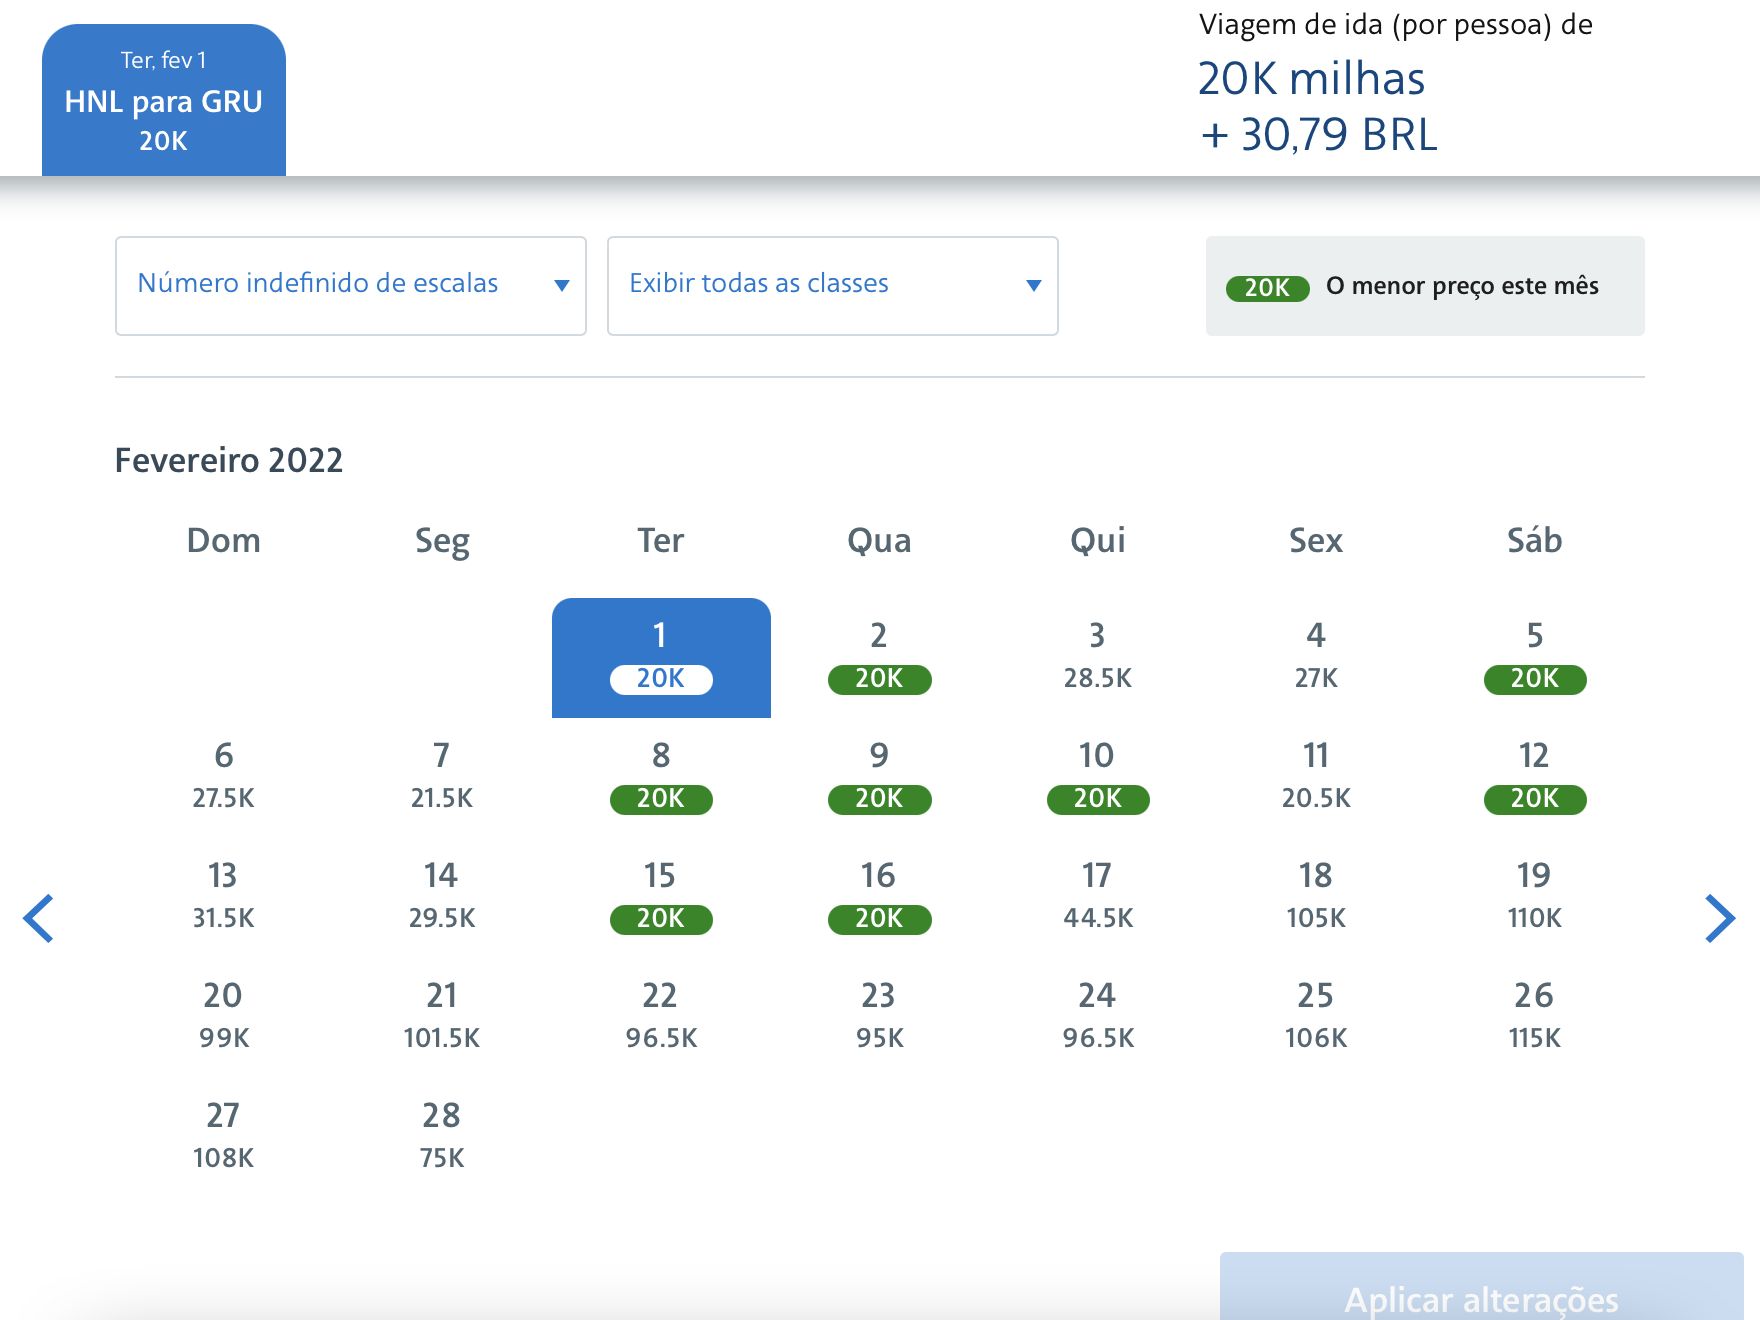Click the 'Sáb' weekday header
This screenshot has width=1760, height=1320.
click(1535, 540)
